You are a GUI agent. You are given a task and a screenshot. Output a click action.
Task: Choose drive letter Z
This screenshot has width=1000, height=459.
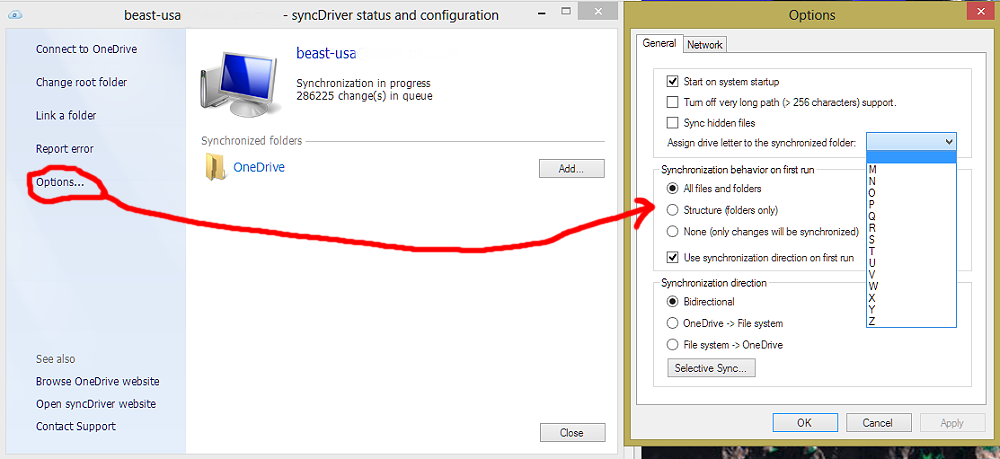click(911, 321)
